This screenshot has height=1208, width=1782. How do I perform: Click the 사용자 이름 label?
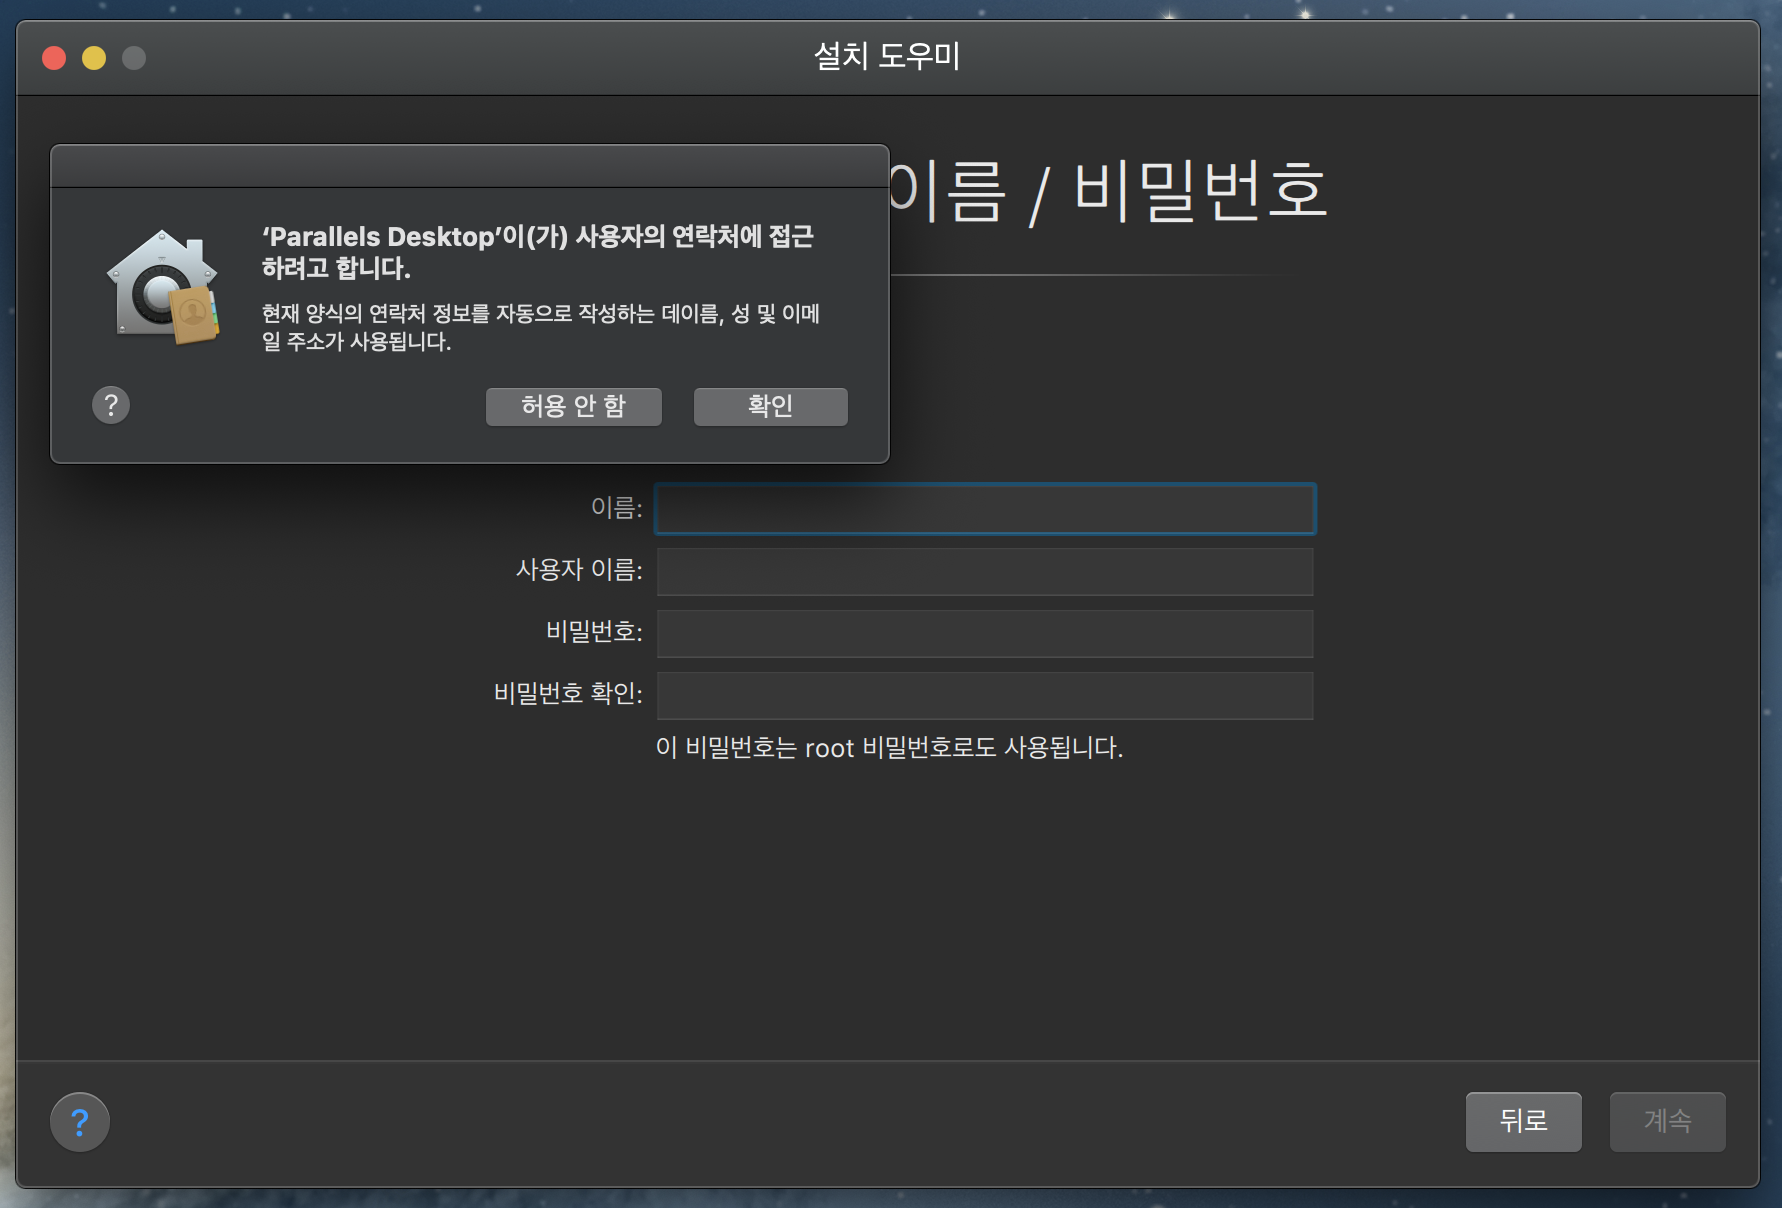[x=579, y=570]
